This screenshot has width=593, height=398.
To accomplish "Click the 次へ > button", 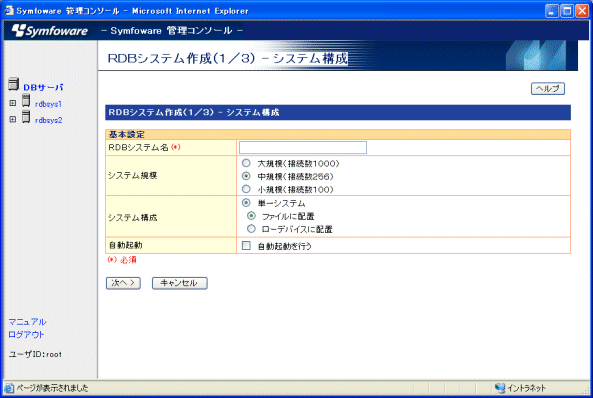I will point(123,283).
